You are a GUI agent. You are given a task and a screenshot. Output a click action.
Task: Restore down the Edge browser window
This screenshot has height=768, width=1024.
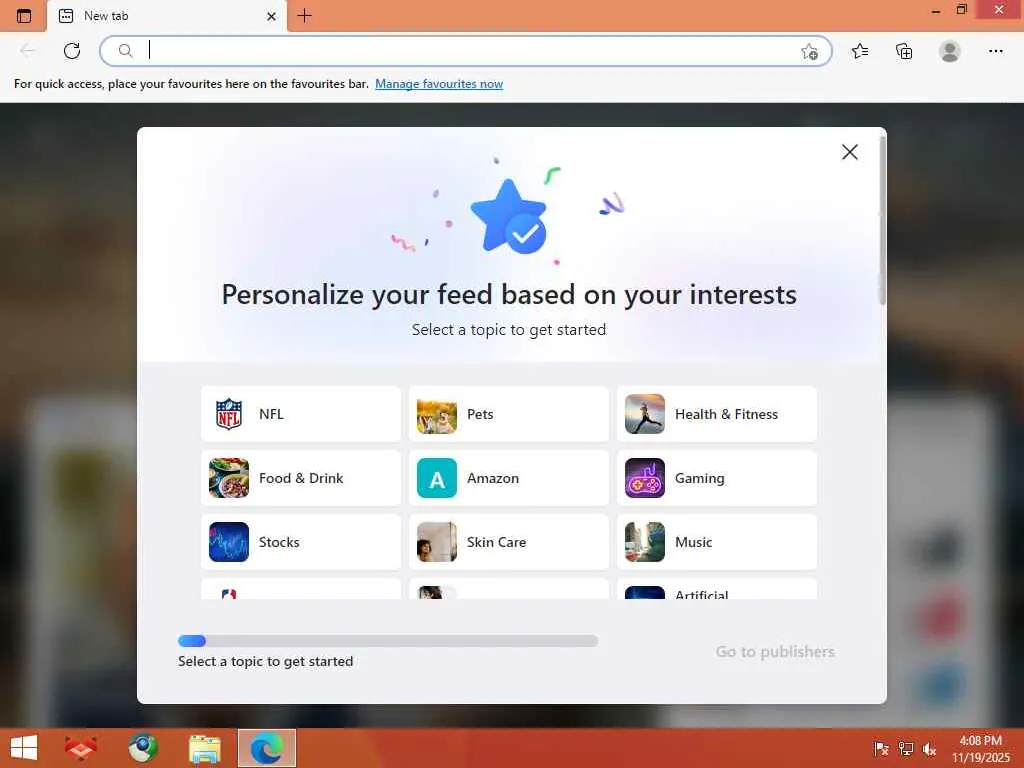point(961,10)
